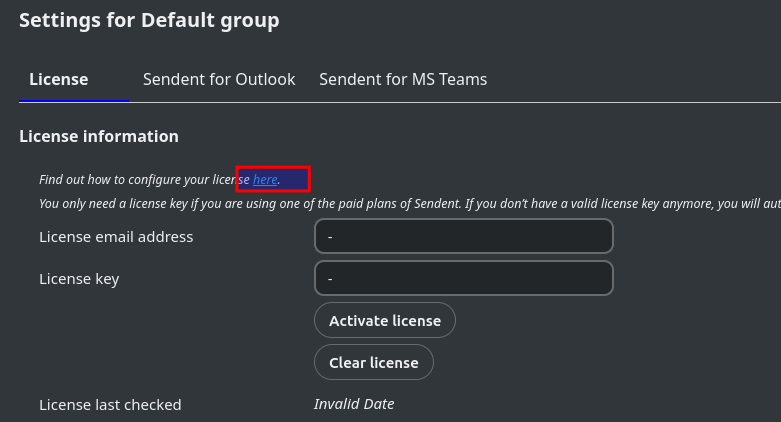This screenshot has width=781, height=422.
Task: Select the 'Invalid Date' value text
Action: (354, 404)
